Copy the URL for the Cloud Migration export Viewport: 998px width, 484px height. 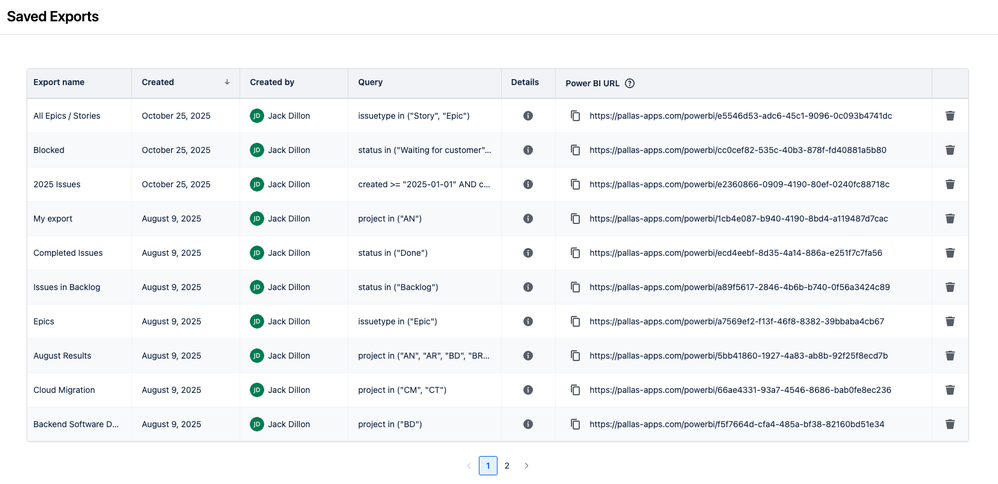pyautogui.click(x=575, y=390)
